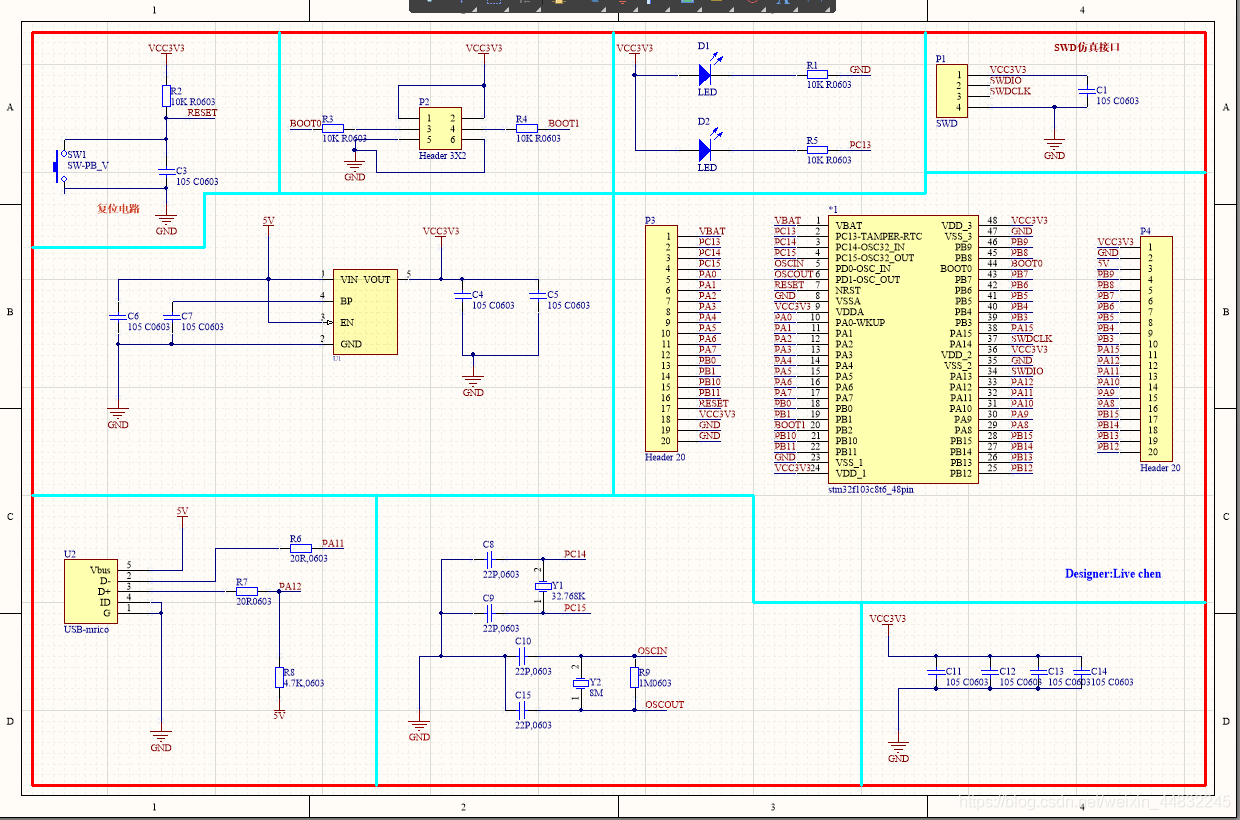Click the PC14-OSC32_IN pin name

(x=870, y=247)
